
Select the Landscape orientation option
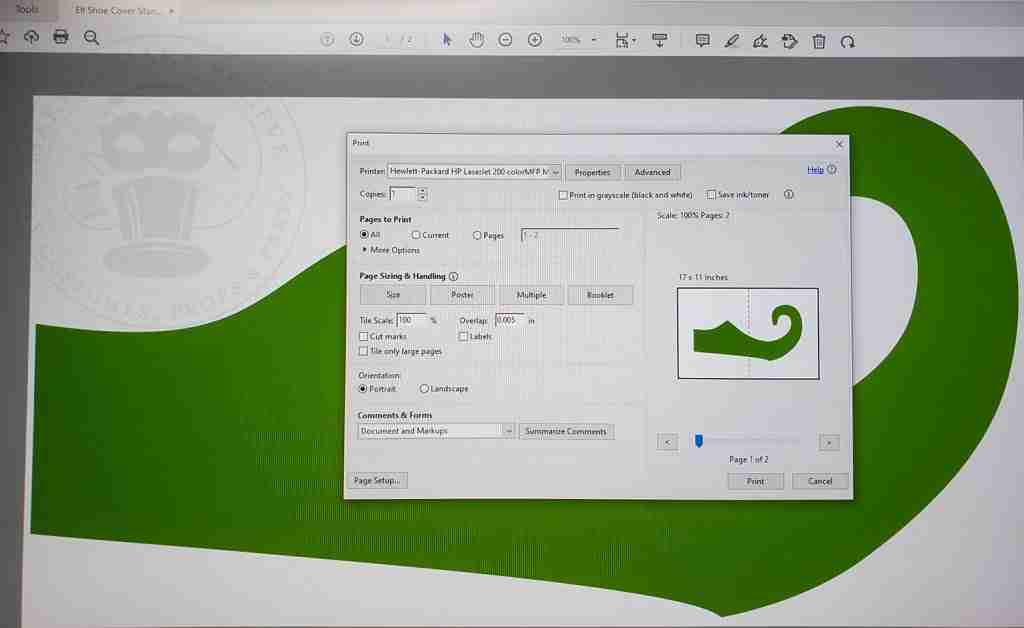[x=425, y=389]
